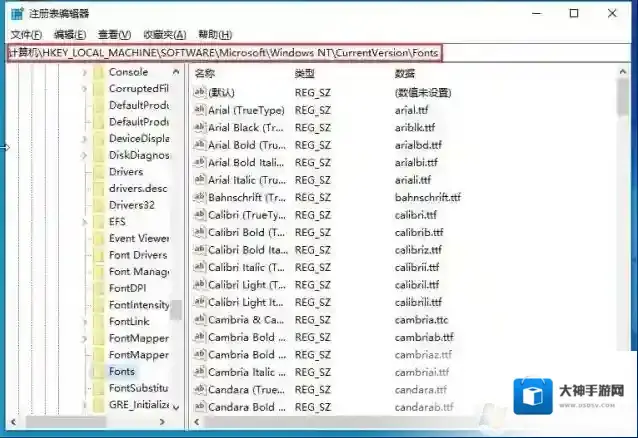Open the 文件(F) menu

26,35
